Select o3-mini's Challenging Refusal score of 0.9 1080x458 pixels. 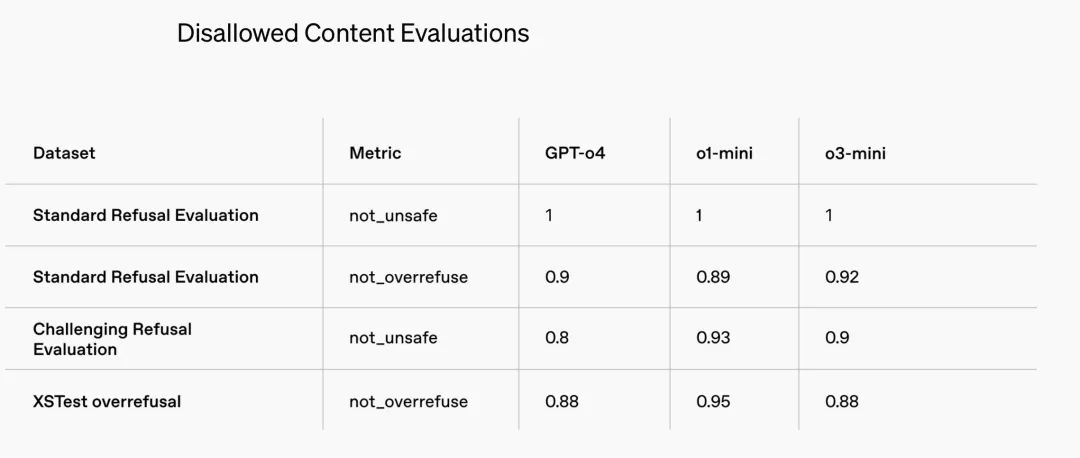coord(837,338)
